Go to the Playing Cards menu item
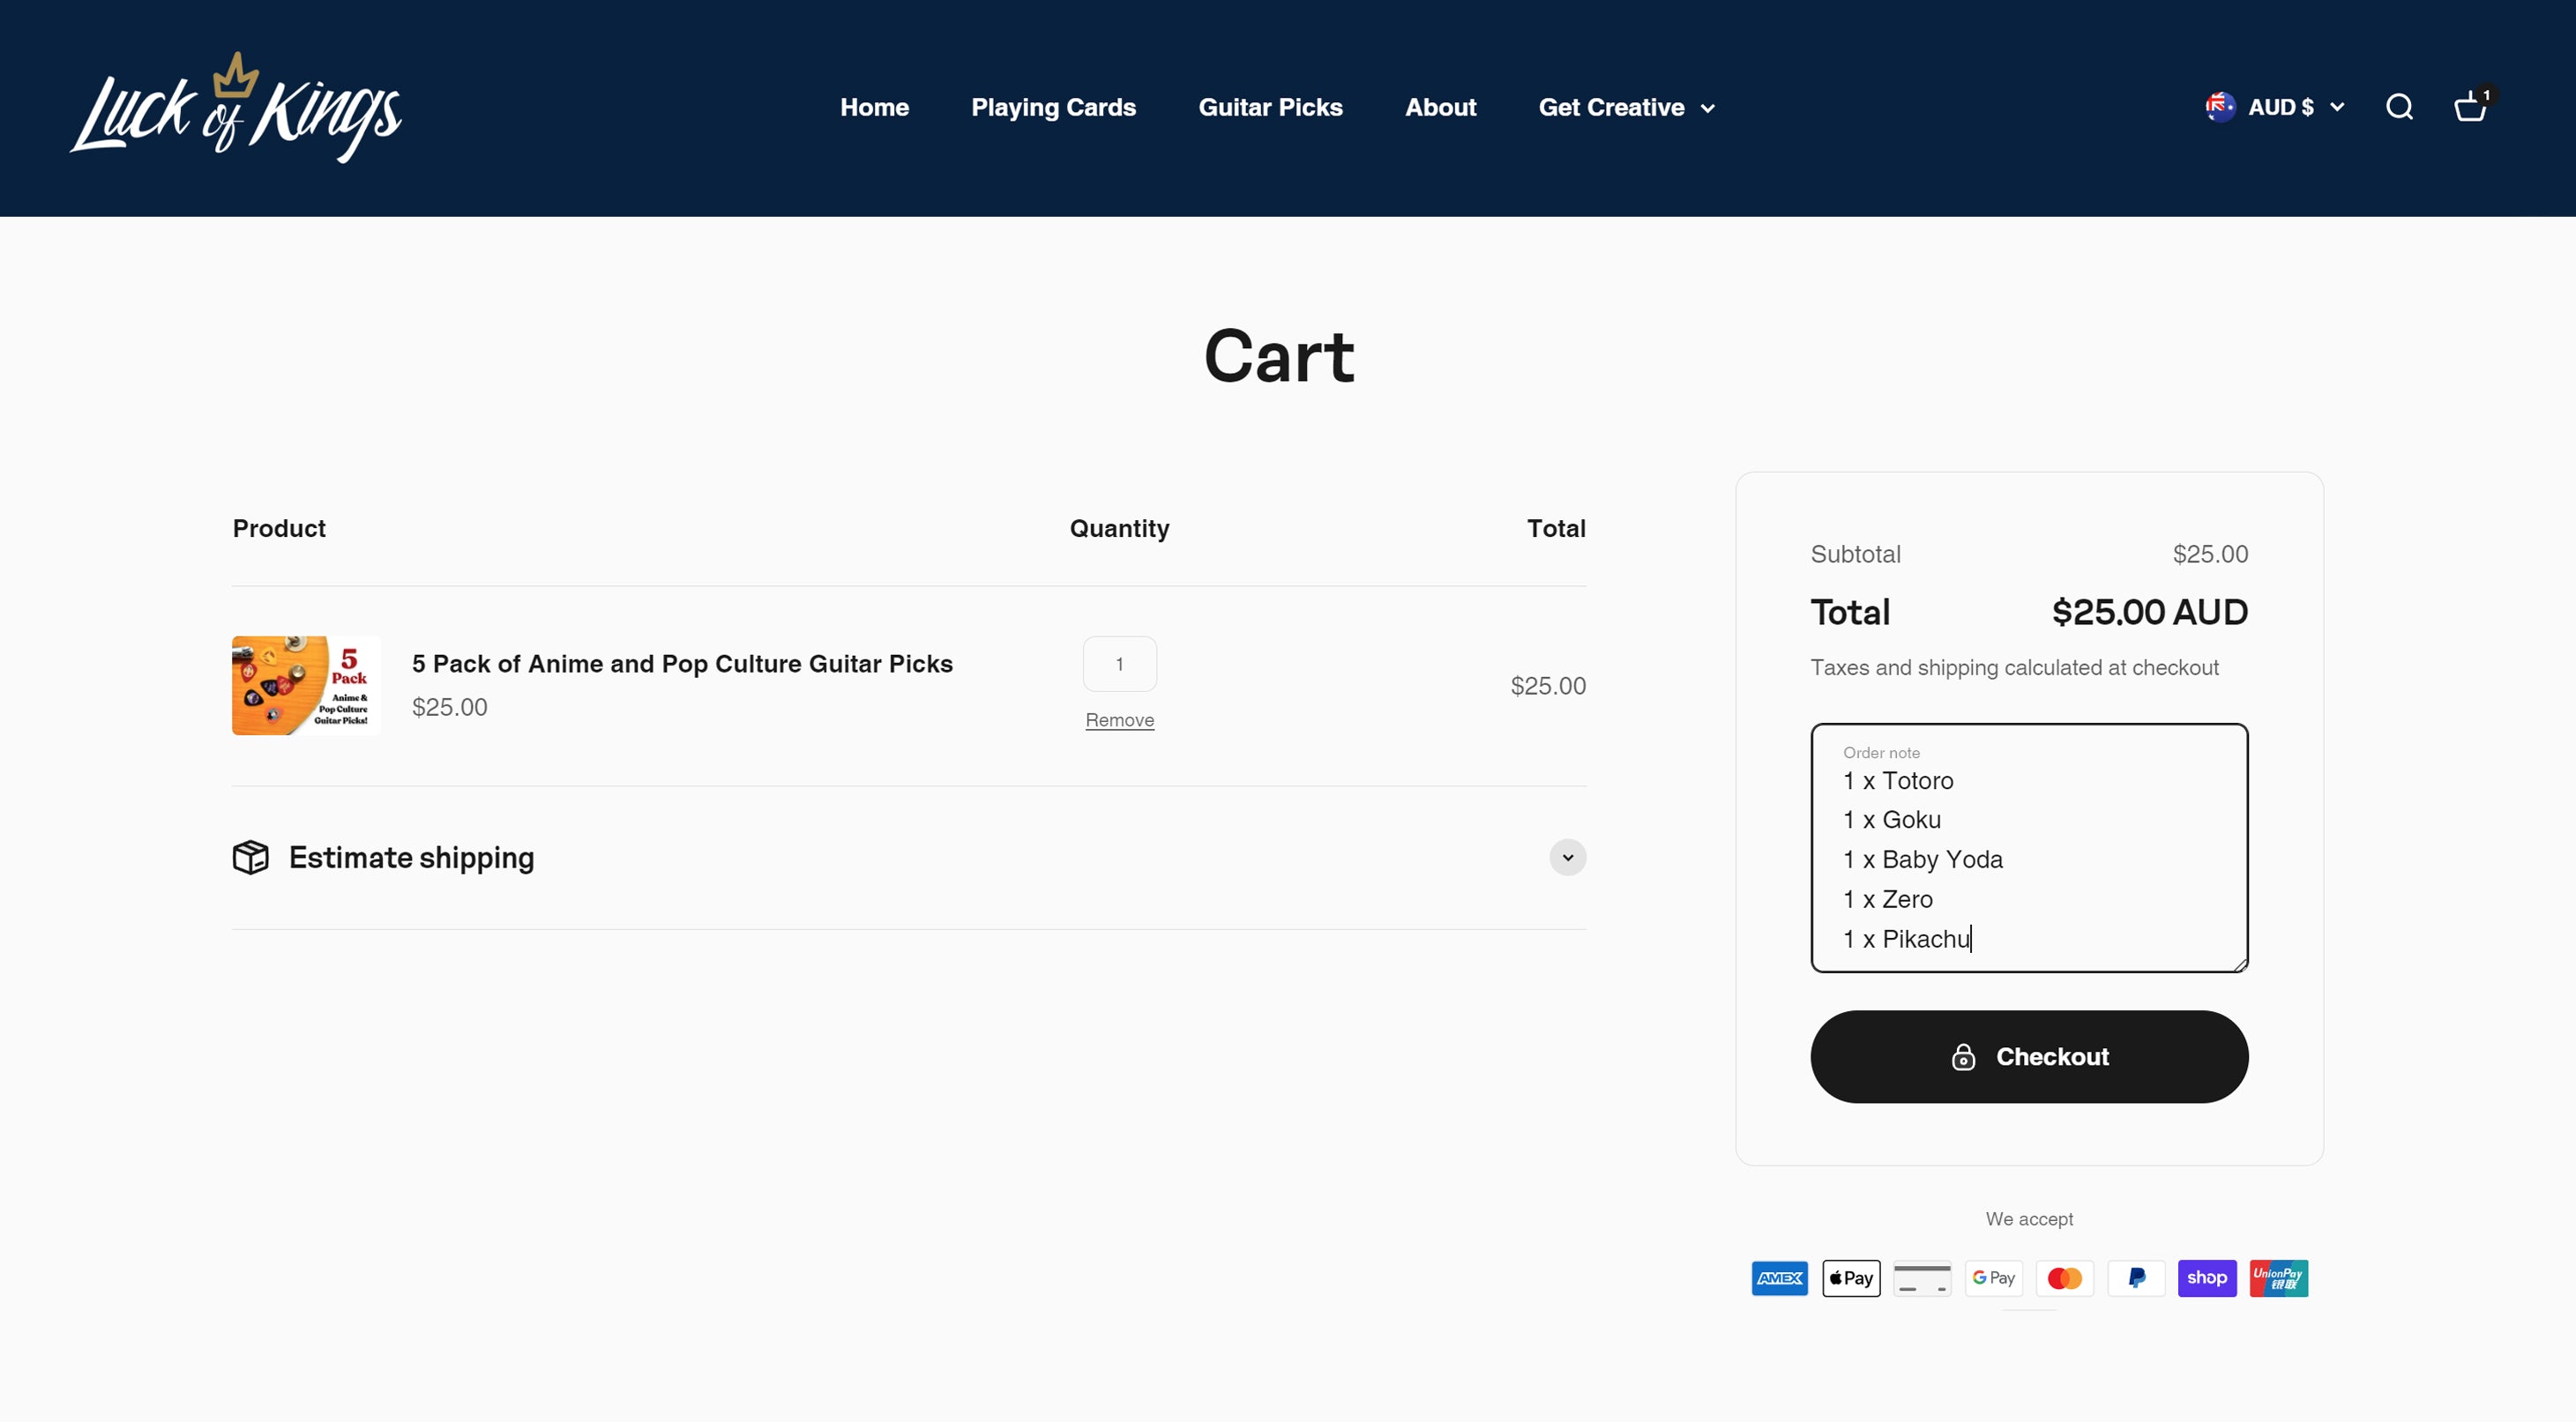The height and width of the screenshot is (1422, 2576). [x=1053, y=107]
